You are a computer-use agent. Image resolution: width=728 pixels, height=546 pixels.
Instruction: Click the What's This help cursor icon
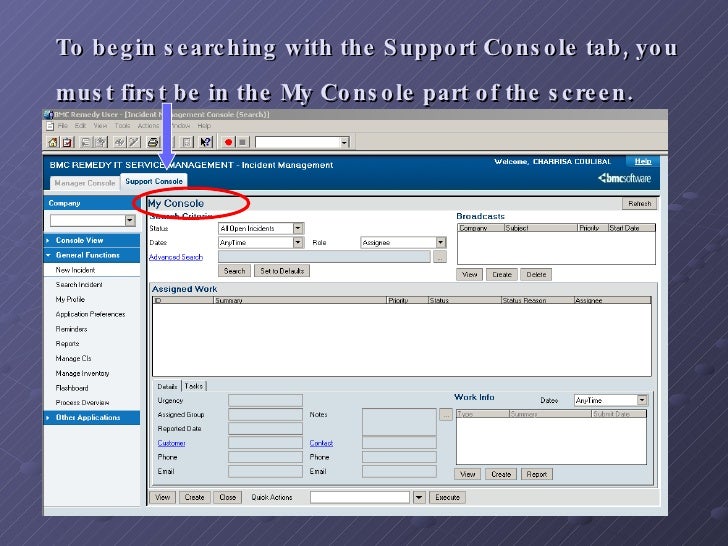(206, 142)
